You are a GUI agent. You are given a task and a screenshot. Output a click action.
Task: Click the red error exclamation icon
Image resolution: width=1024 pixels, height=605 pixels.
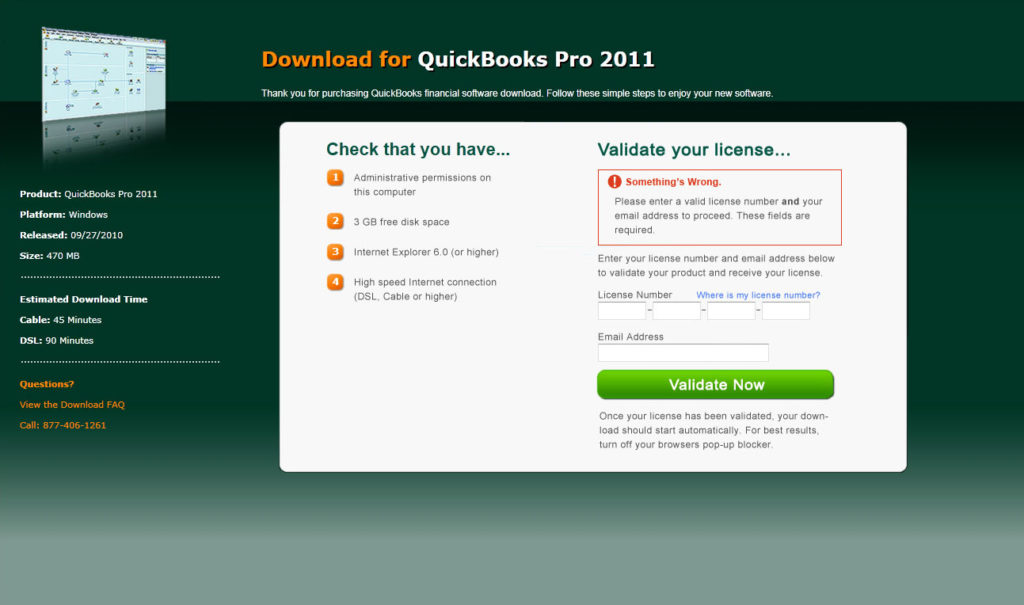click(615, 182)
